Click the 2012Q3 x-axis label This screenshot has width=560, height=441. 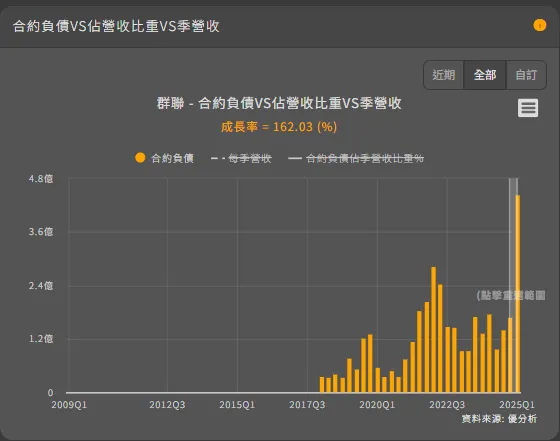click(167, 405)
